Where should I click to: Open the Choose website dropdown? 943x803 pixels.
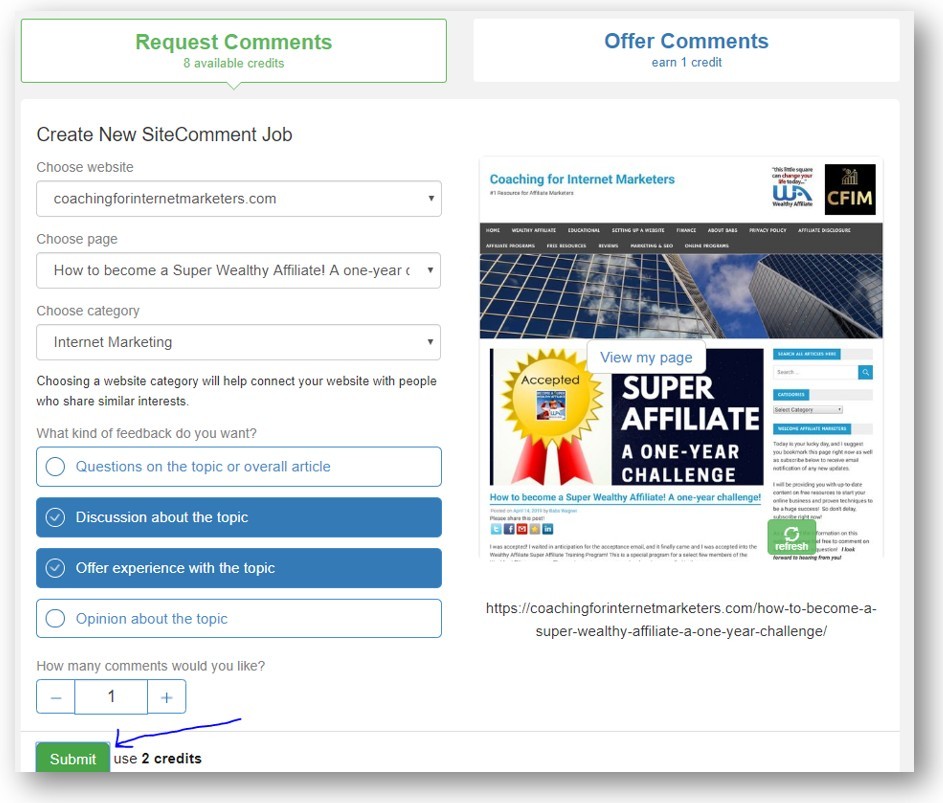239,198
